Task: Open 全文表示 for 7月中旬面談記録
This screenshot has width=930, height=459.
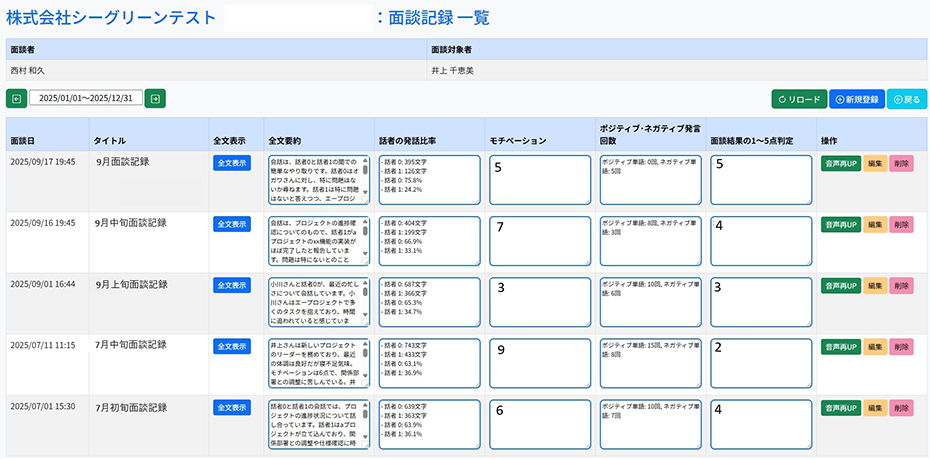Action: tap(231, 346)
